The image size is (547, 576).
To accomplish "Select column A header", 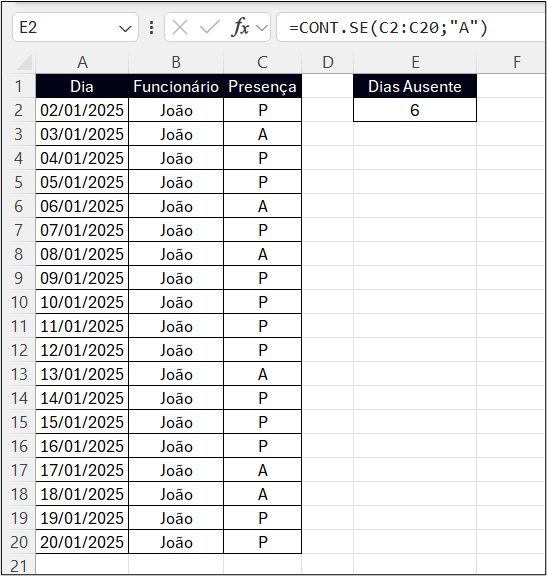I will click(x=82, y=62).
